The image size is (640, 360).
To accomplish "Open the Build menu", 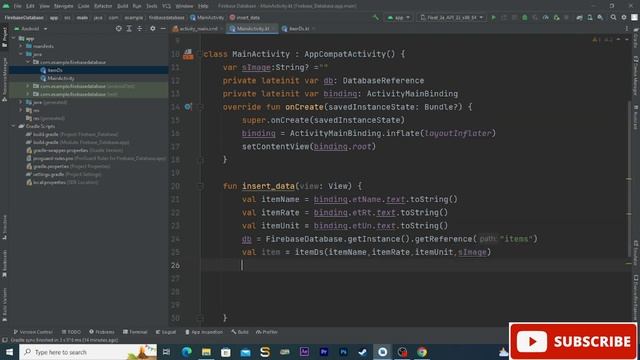I will [122, 6].
